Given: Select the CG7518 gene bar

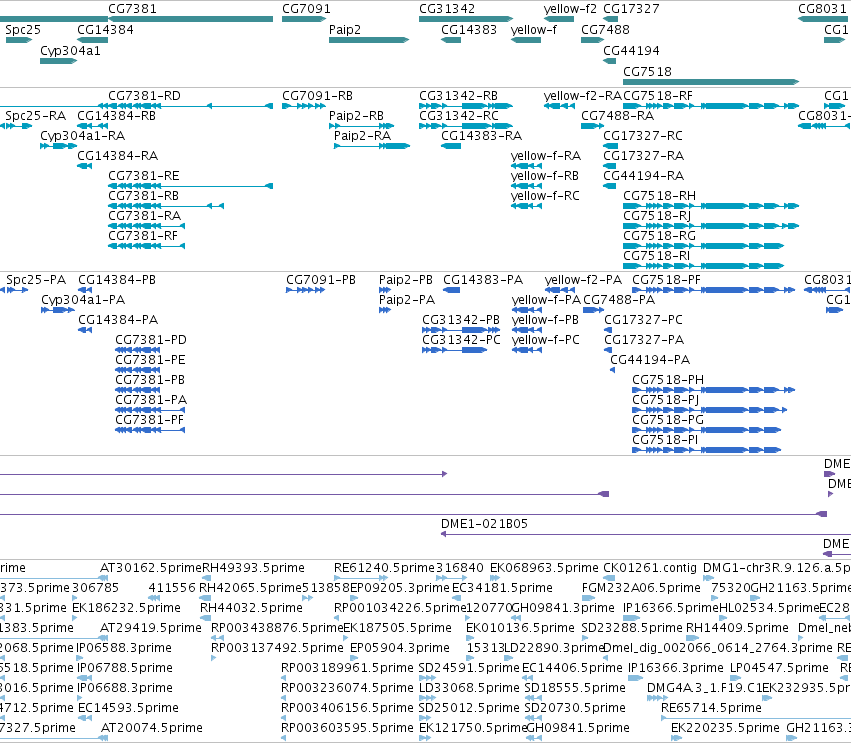Looking at the screenshot, I should [711, 82].
